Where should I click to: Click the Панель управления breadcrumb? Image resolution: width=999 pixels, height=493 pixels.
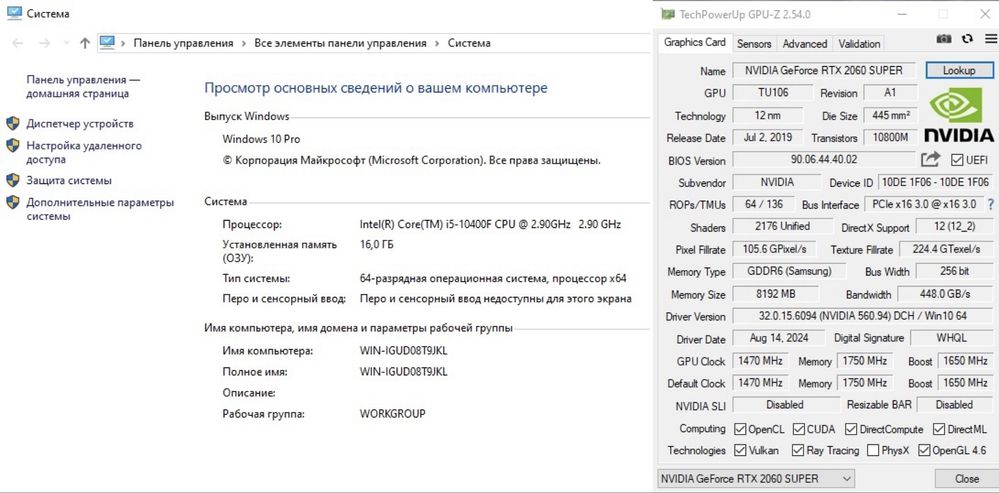point(183,43)
